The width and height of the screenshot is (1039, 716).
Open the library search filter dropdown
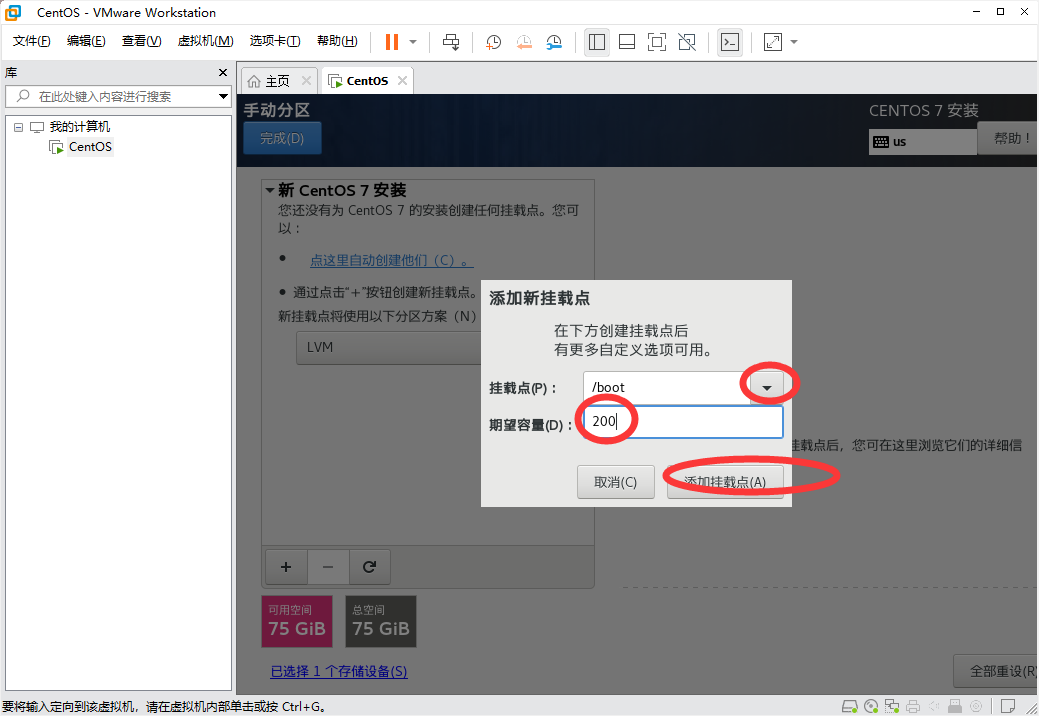click(223, 97)
